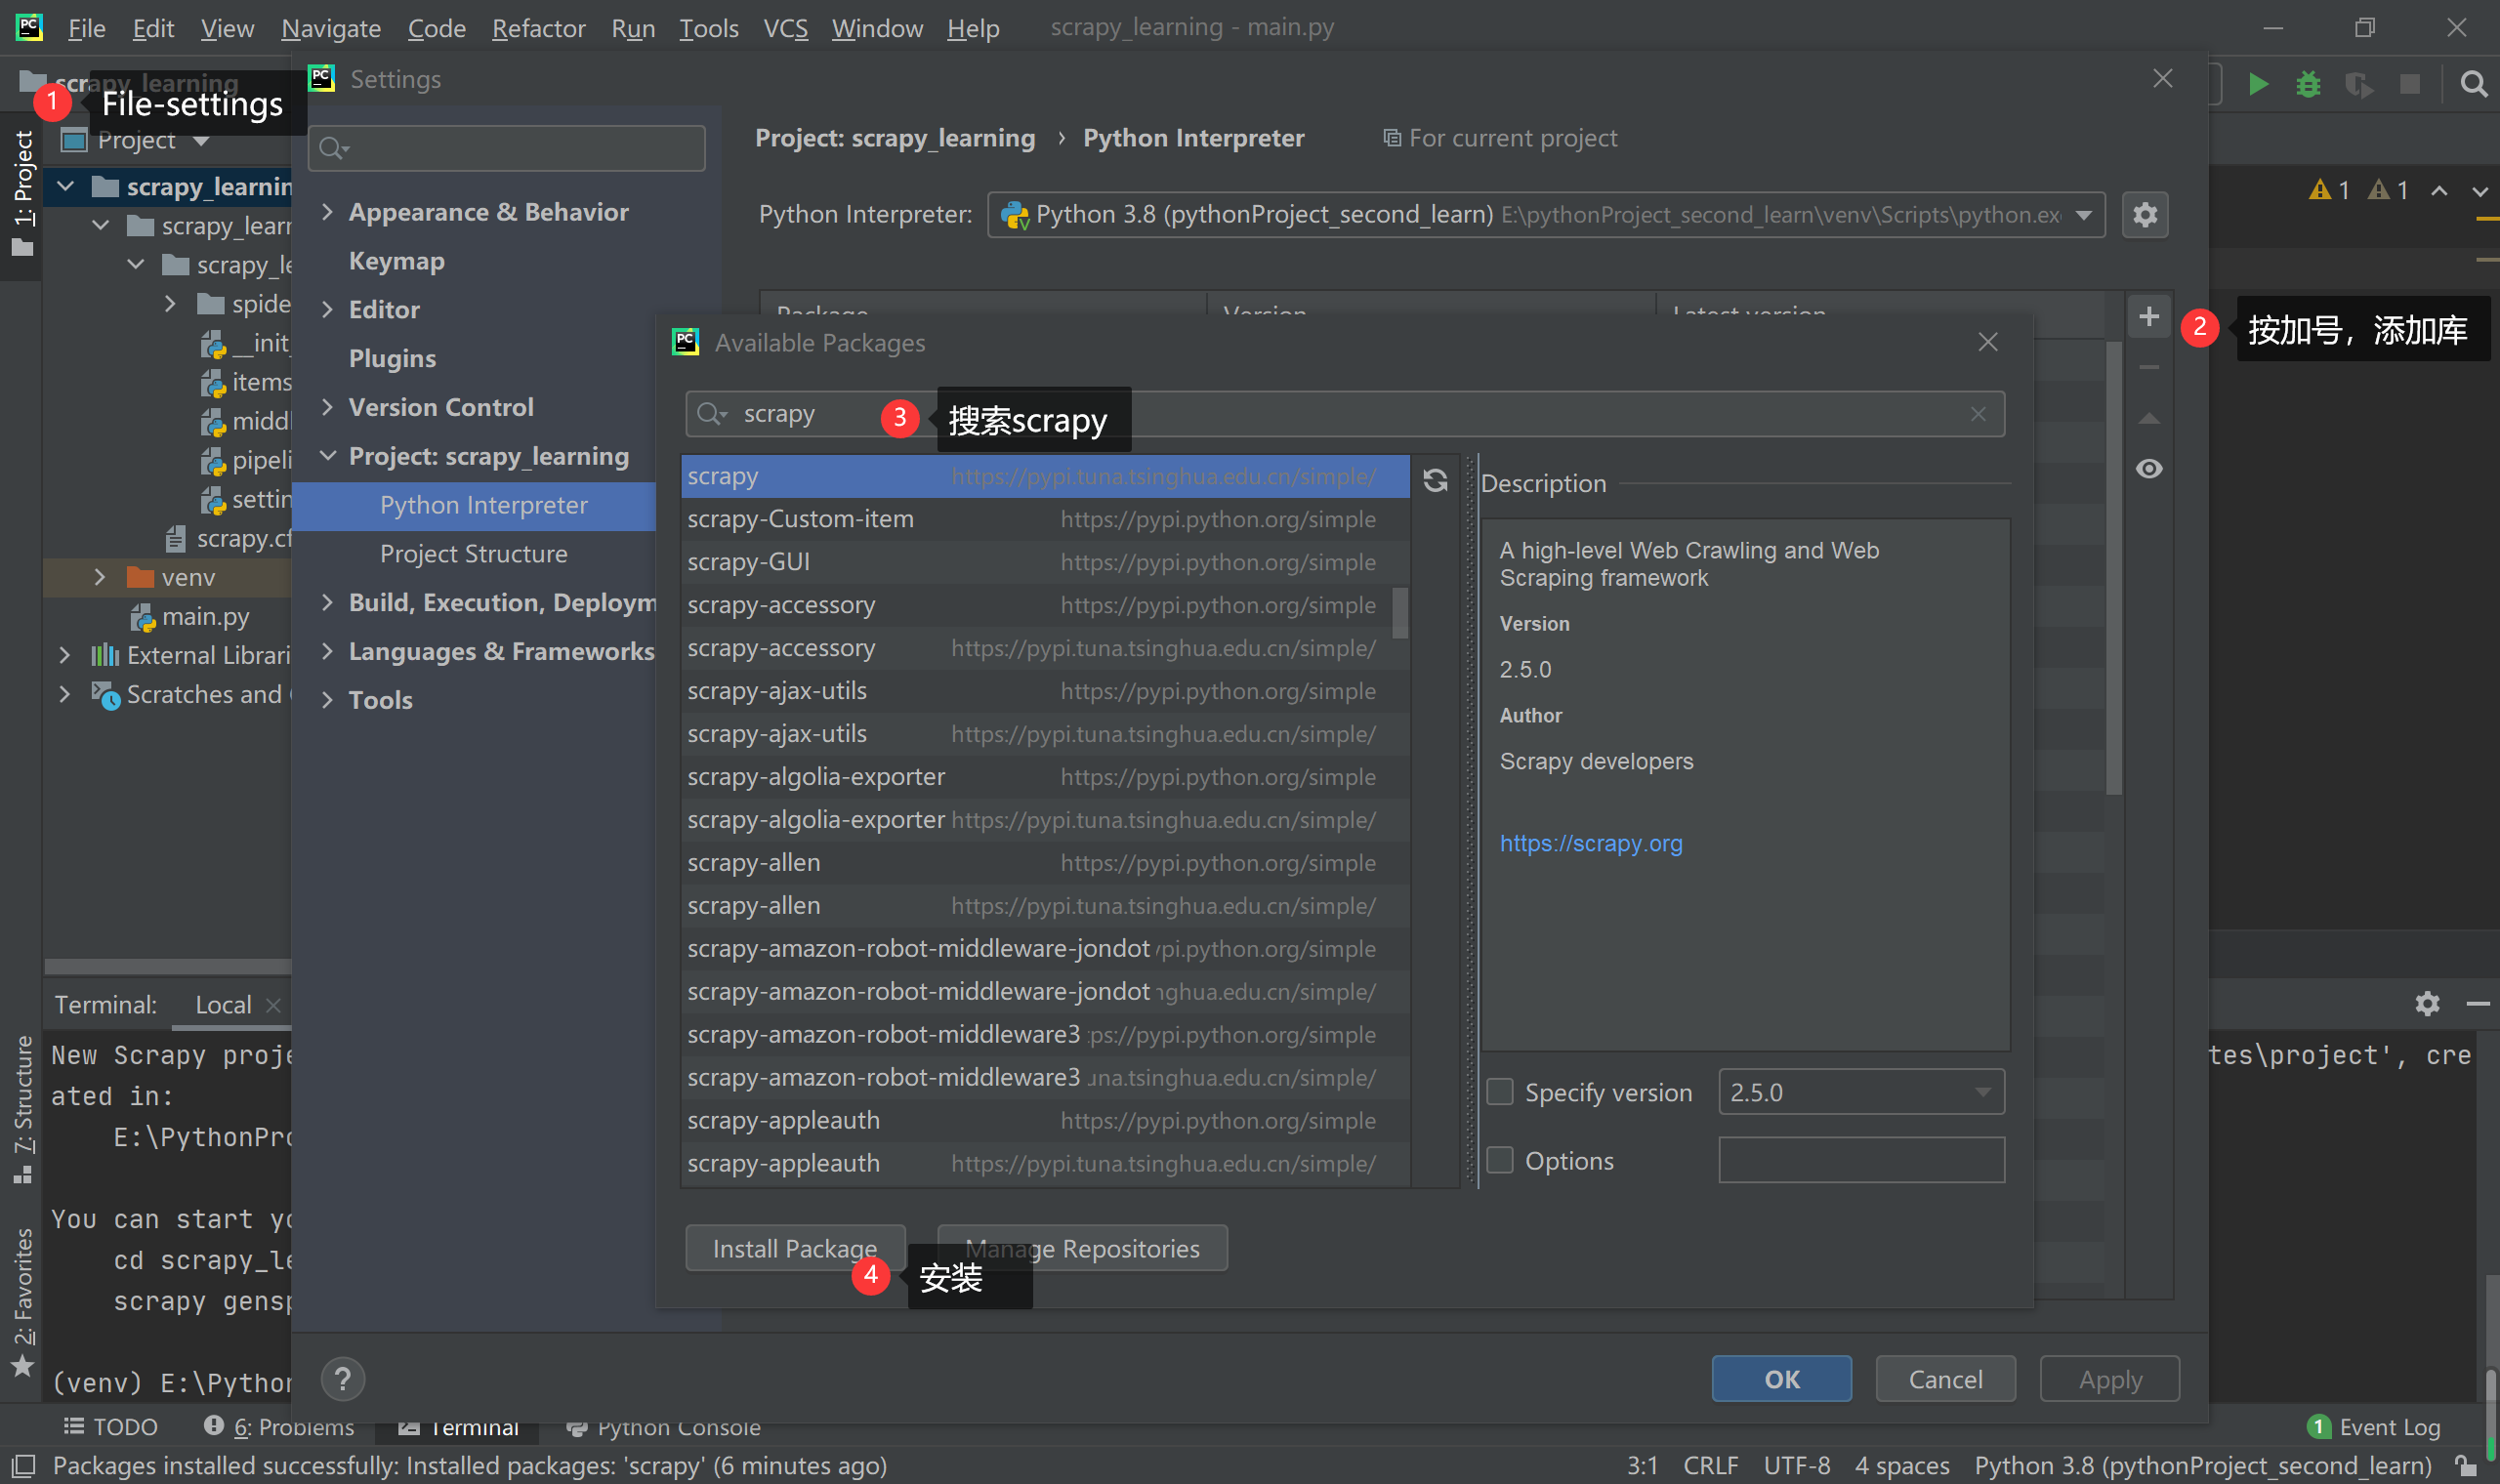Expand Build, Execution, Deployment section
The height and width of the screenshot is (1484, 2500).
pyautogui.click(x=327, y=602)
